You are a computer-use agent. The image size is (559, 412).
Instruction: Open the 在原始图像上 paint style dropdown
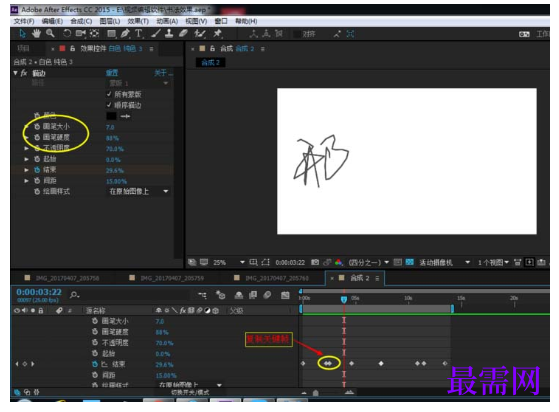coord(138,191)
